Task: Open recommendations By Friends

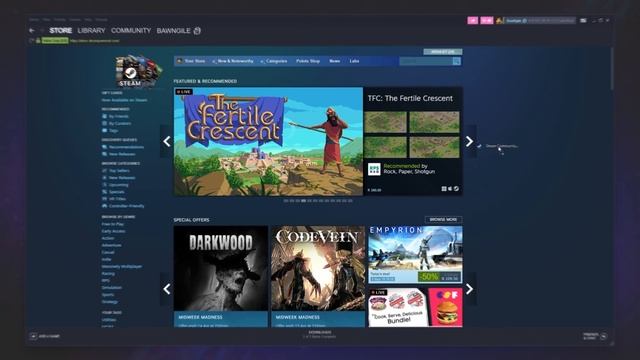Action: tap(118, 116)
